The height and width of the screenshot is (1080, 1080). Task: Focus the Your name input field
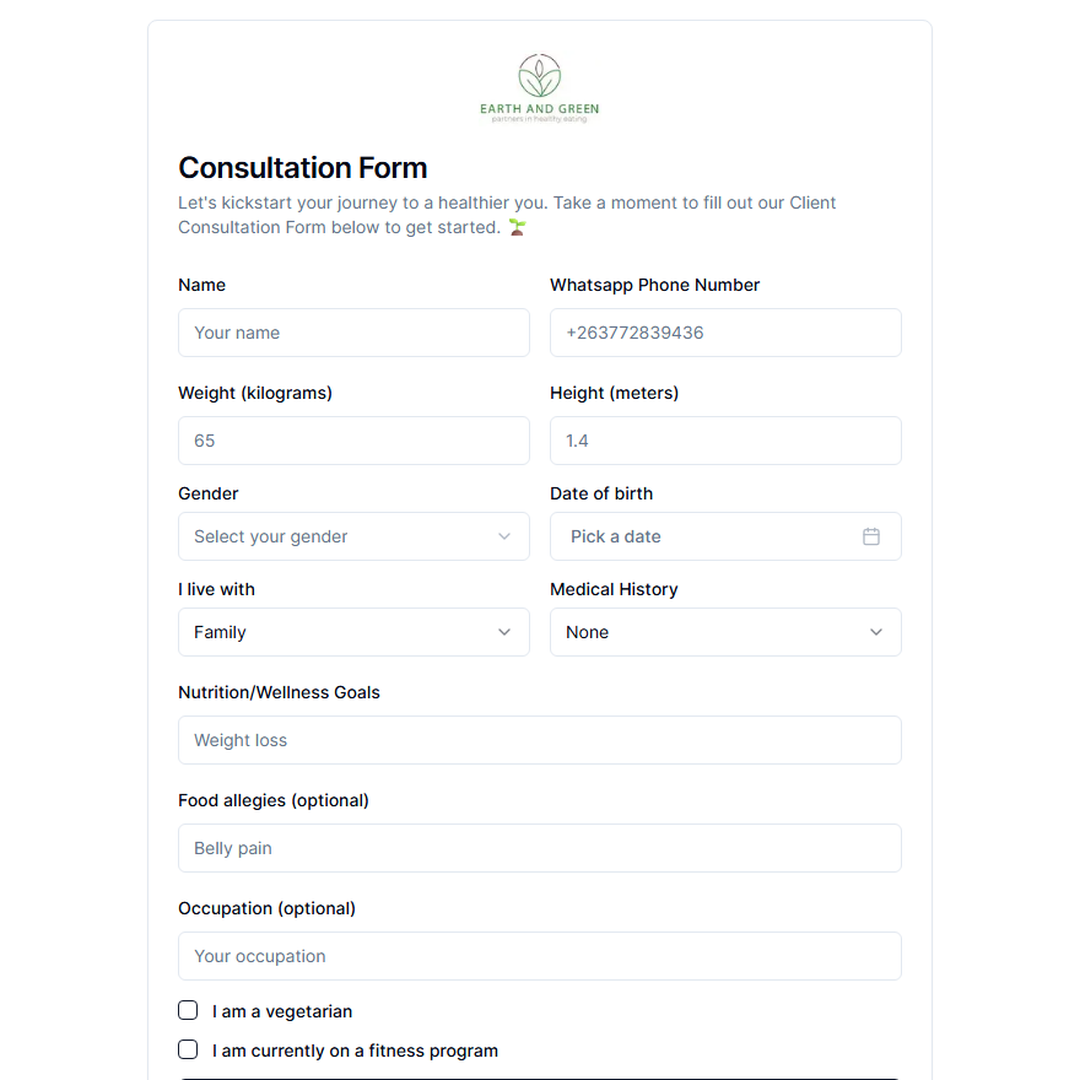(x=354, y=333)
